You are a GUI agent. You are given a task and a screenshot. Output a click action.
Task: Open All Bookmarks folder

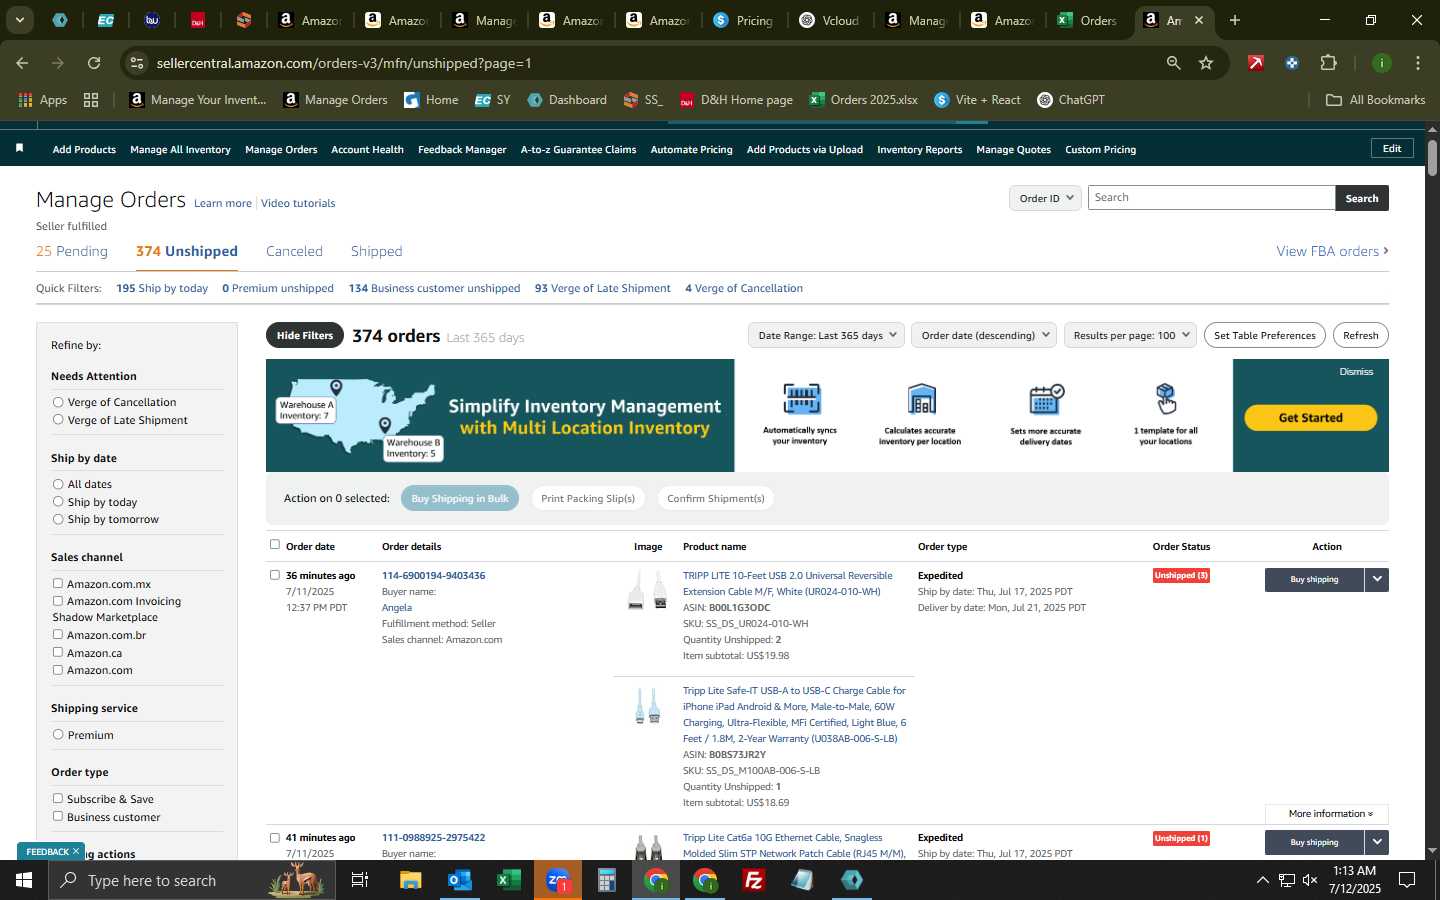pyautogui.click(x=1375, y=100)
